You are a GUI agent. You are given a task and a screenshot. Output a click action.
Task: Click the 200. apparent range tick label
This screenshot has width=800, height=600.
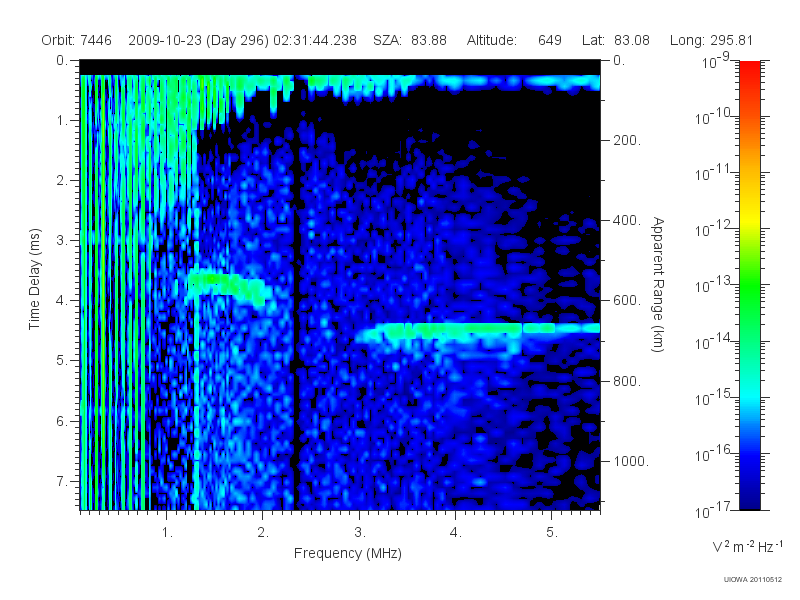627,140
